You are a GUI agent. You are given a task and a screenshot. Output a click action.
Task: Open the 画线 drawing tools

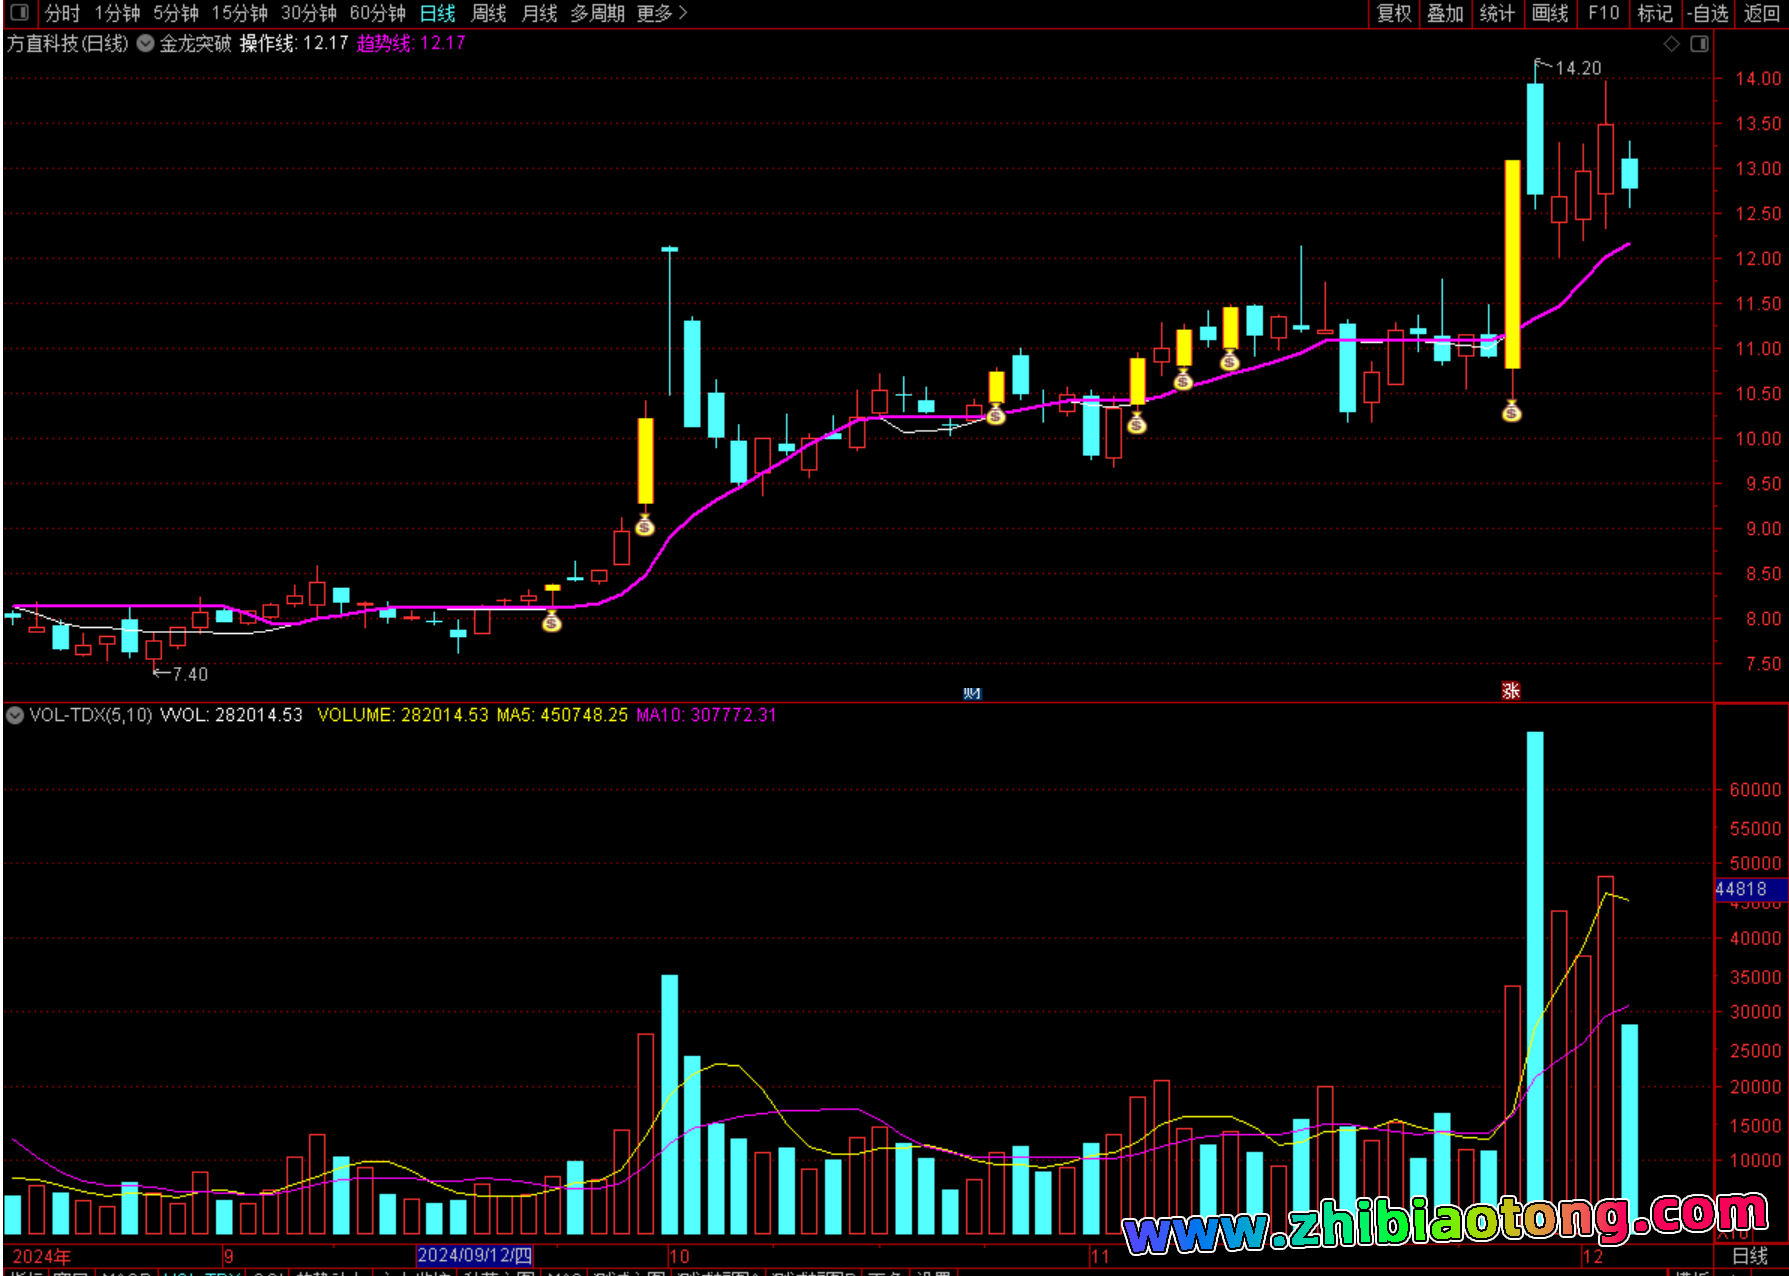(1550, 13)
